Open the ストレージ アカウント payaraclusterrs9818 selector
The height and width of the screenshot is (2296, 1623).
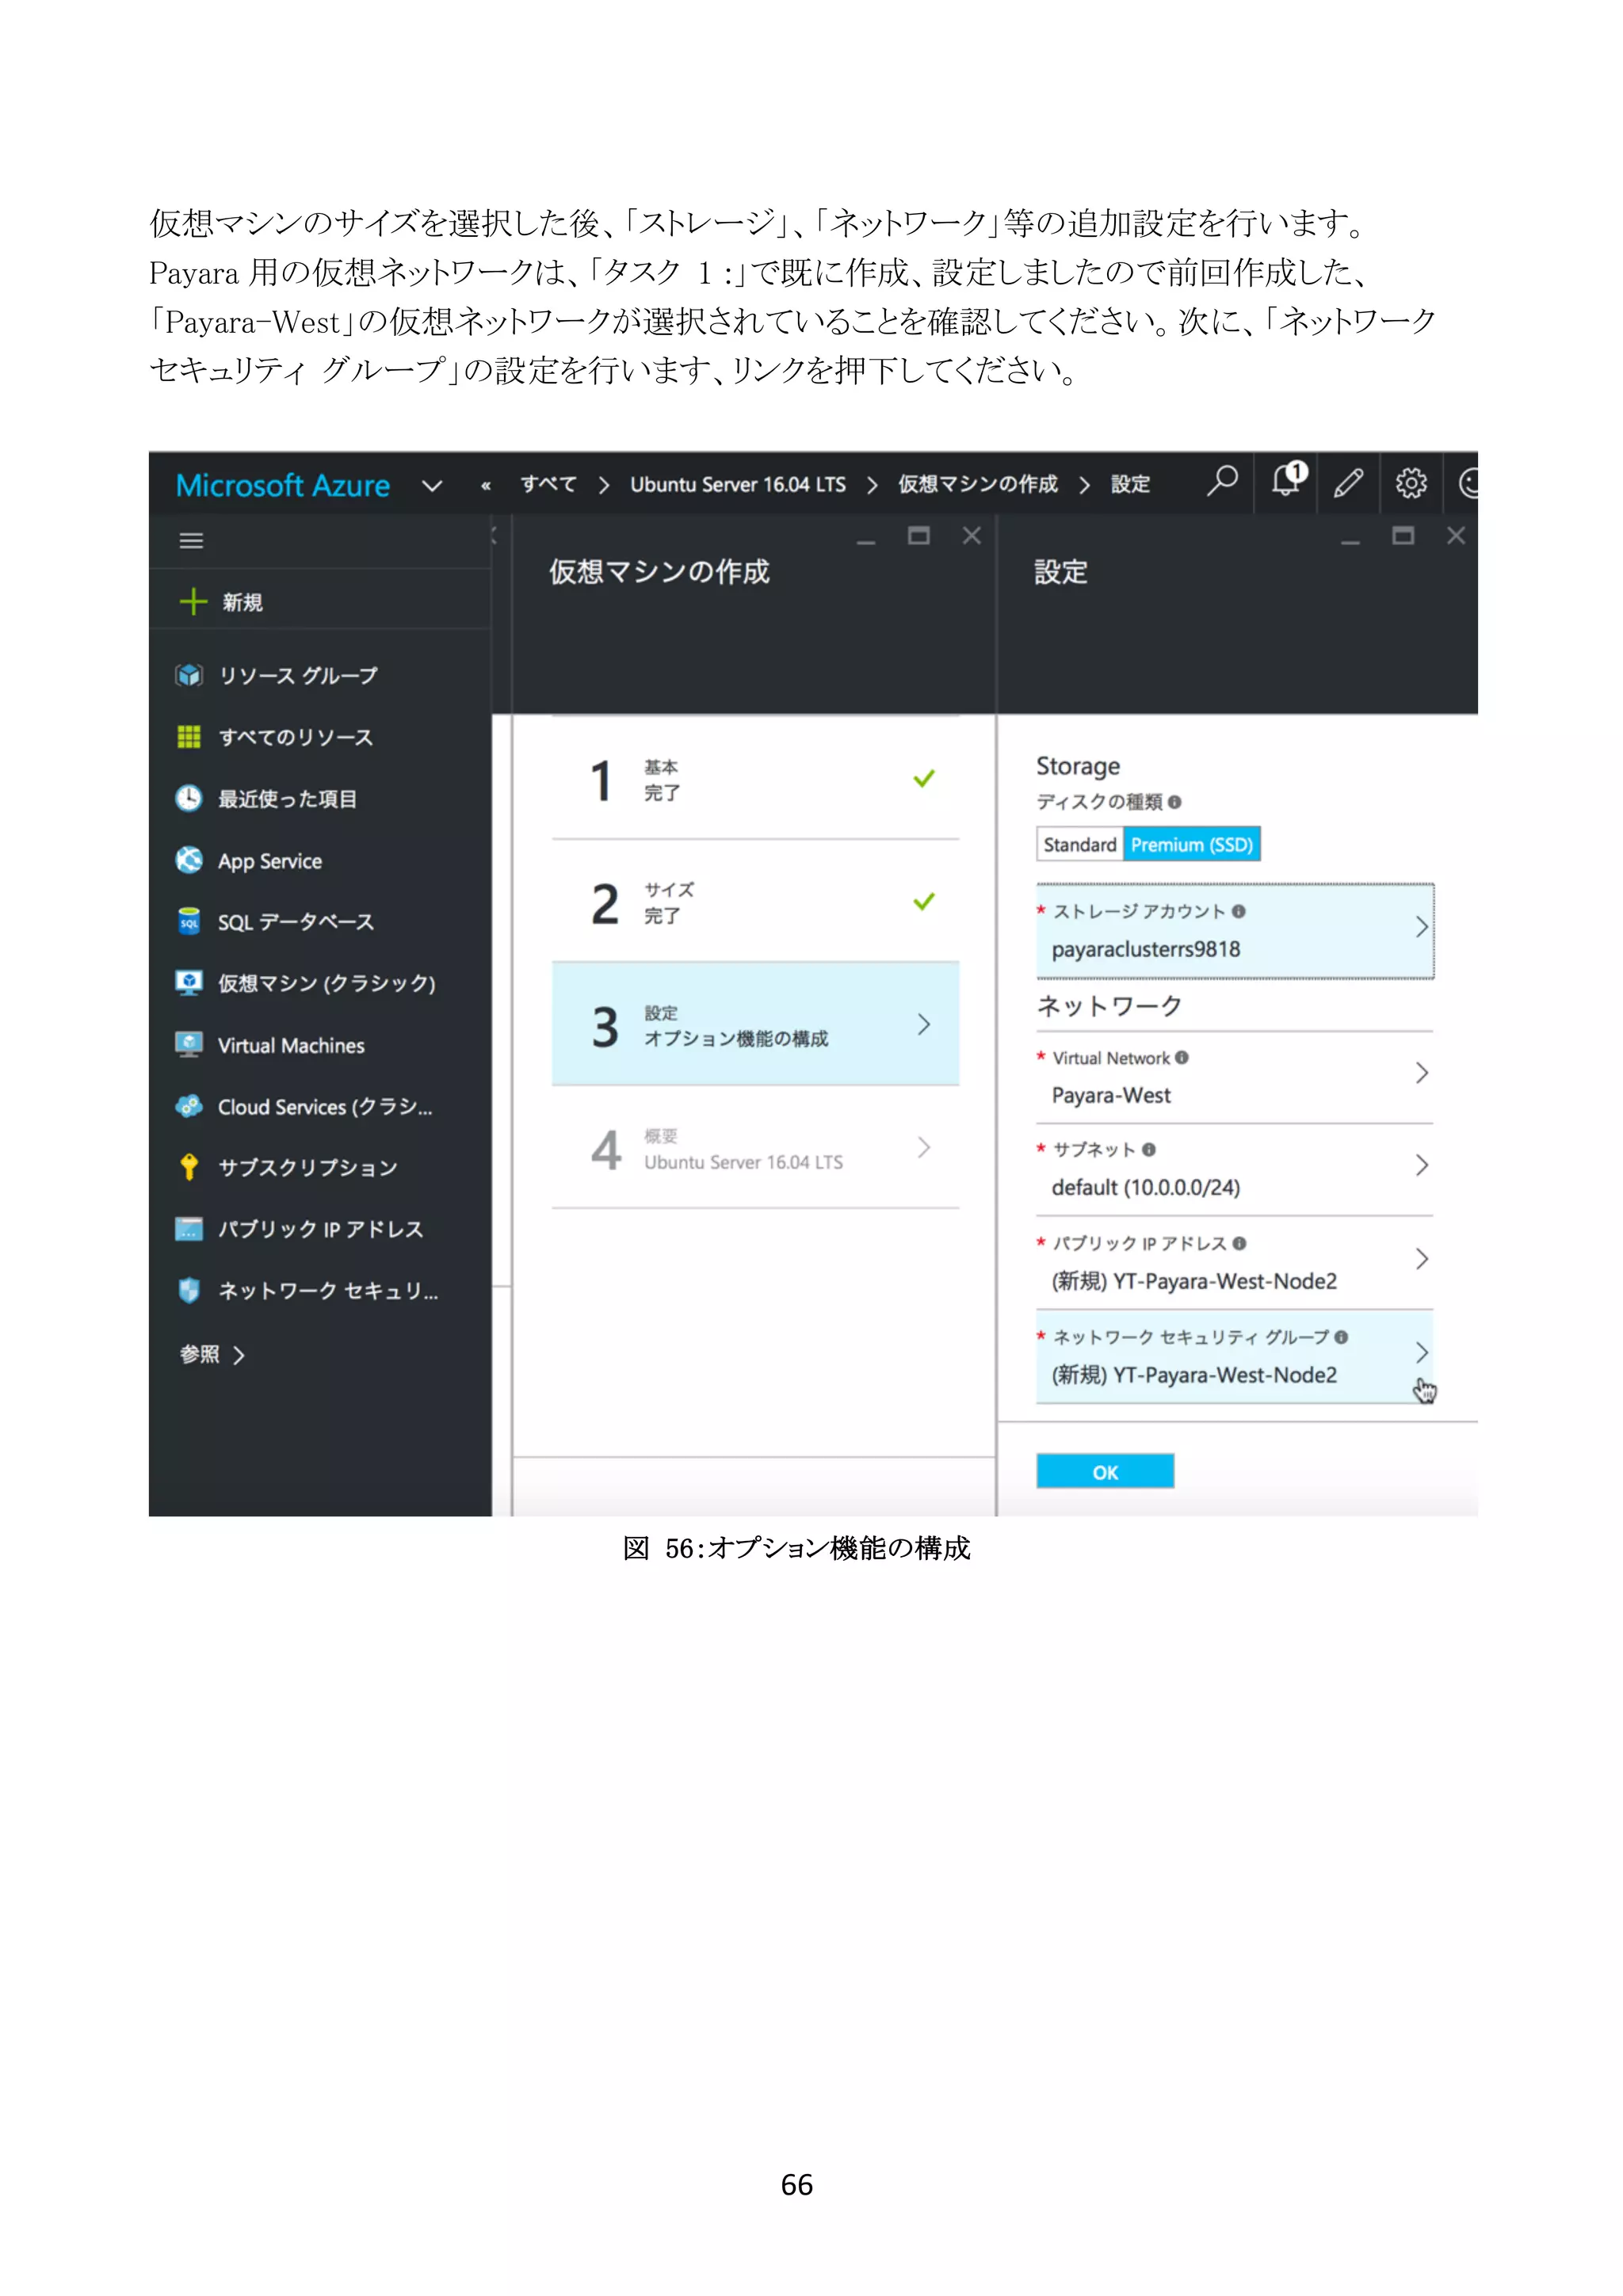tap(1234, 931)
